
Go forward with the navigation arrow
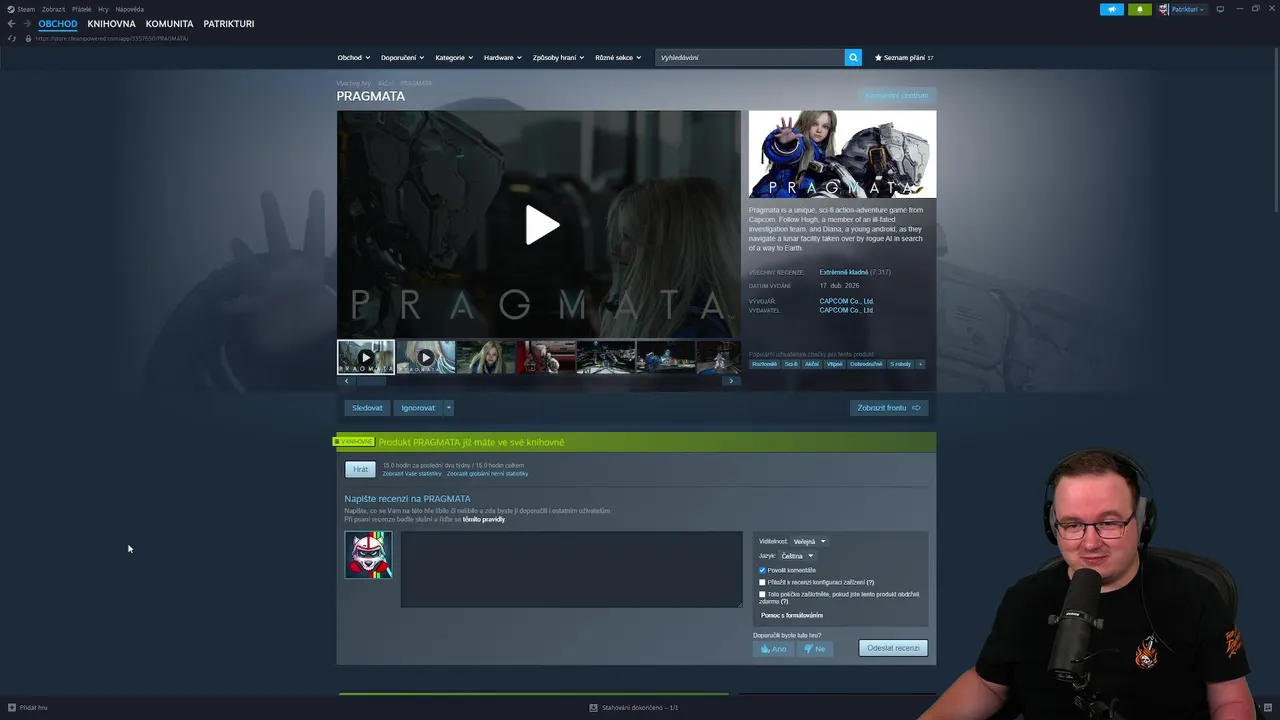coord(26,24)
